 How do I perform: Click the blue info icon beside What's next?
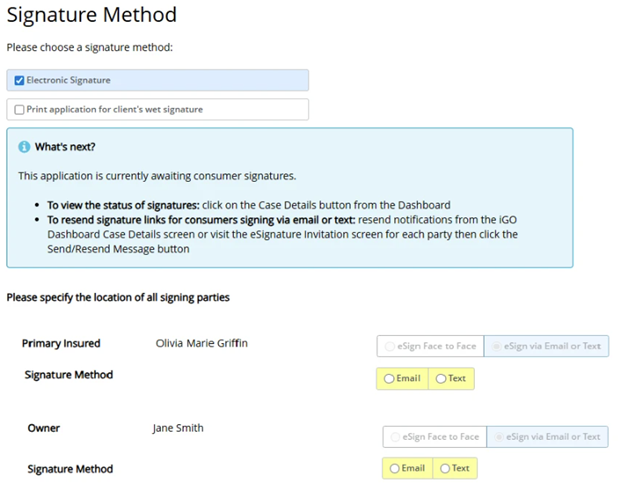[x=25, y=147]
